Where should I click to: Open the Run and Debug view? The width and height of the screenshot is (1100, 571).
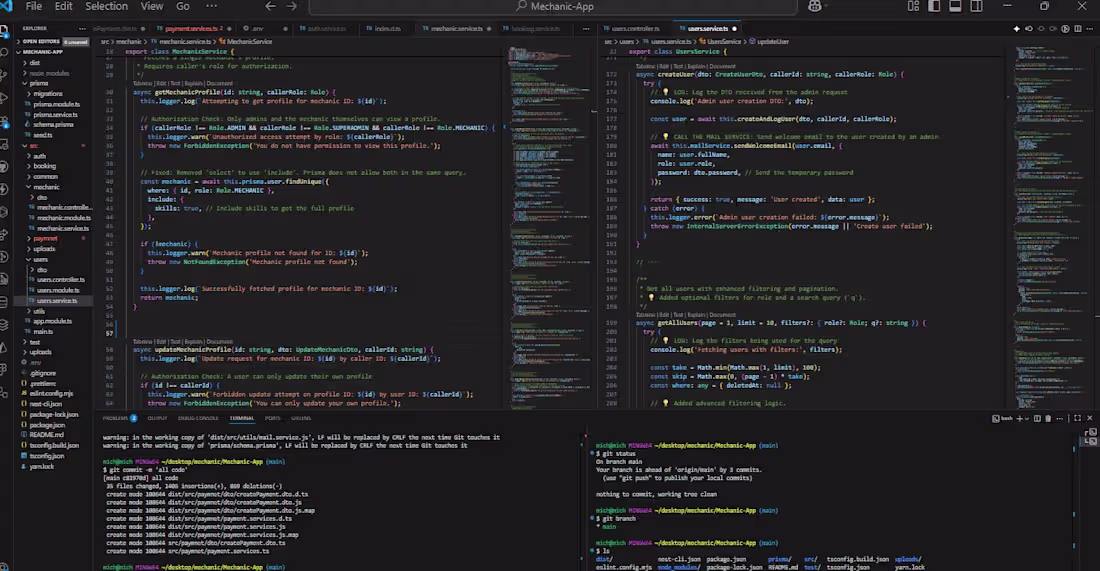pos(5,98)
